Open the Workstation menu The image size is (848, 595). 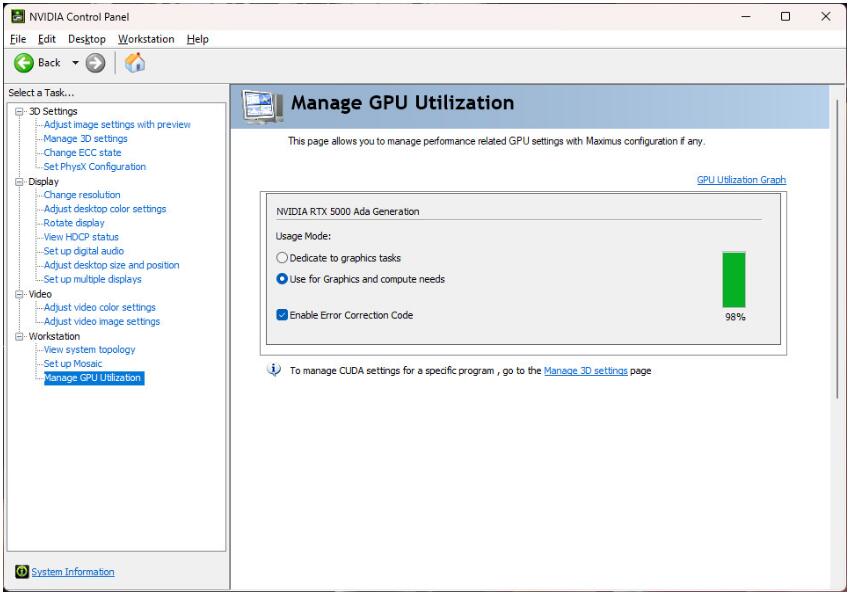click(x=146, y=39)
